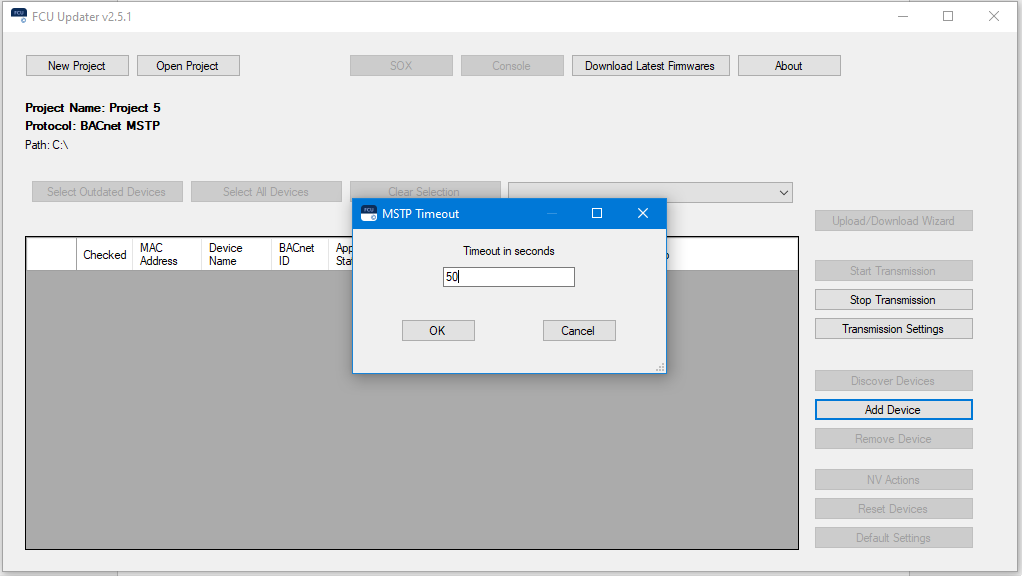
Task: Click the Select Outdated Devices button
Action: 107,191
